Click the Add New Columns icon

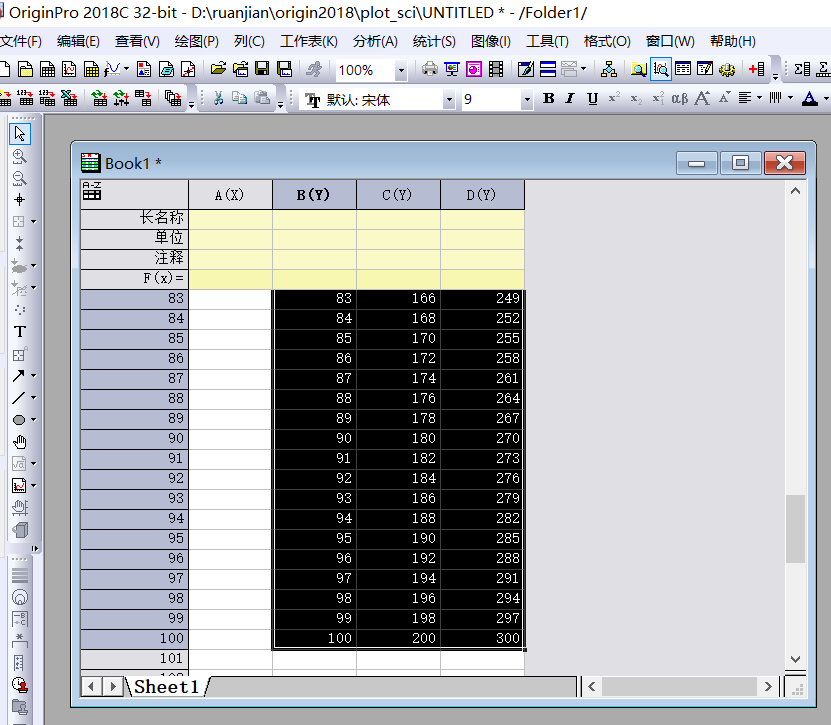(x=757, y=69)
